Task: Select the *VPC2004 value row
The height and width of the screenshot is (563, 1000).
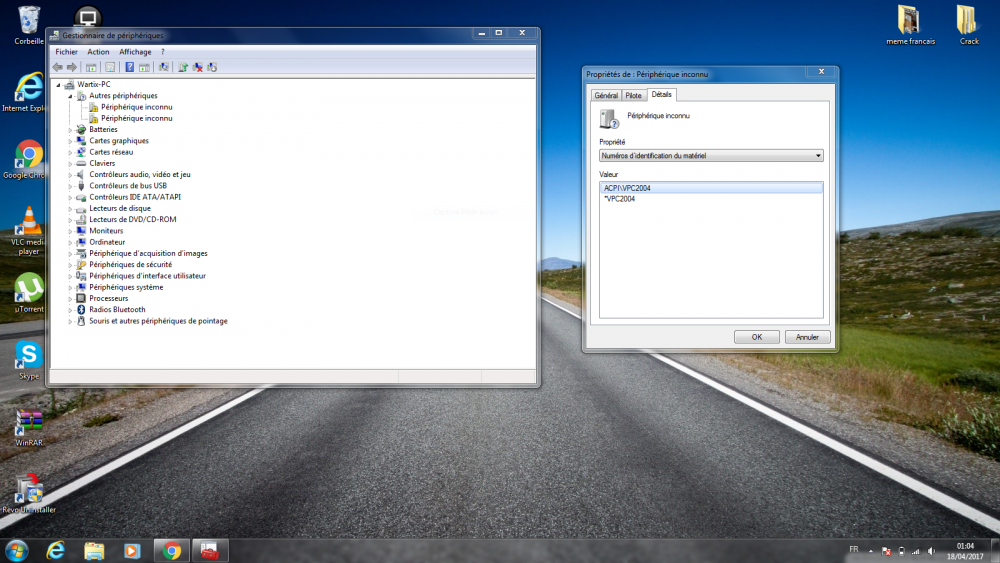Action: coord(711,199)
